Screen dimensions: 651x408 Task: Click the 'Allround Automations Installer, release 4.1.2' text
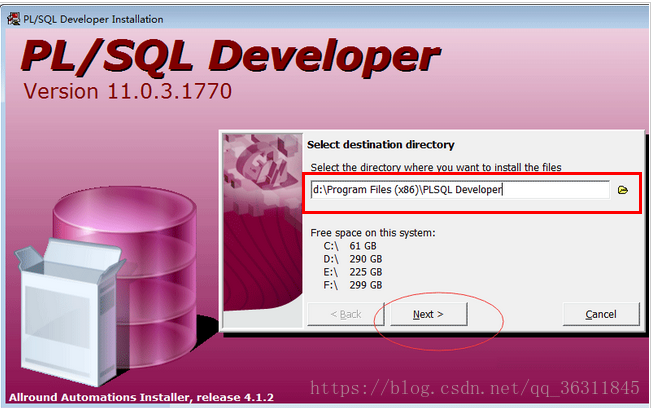(x=141, y=397)
